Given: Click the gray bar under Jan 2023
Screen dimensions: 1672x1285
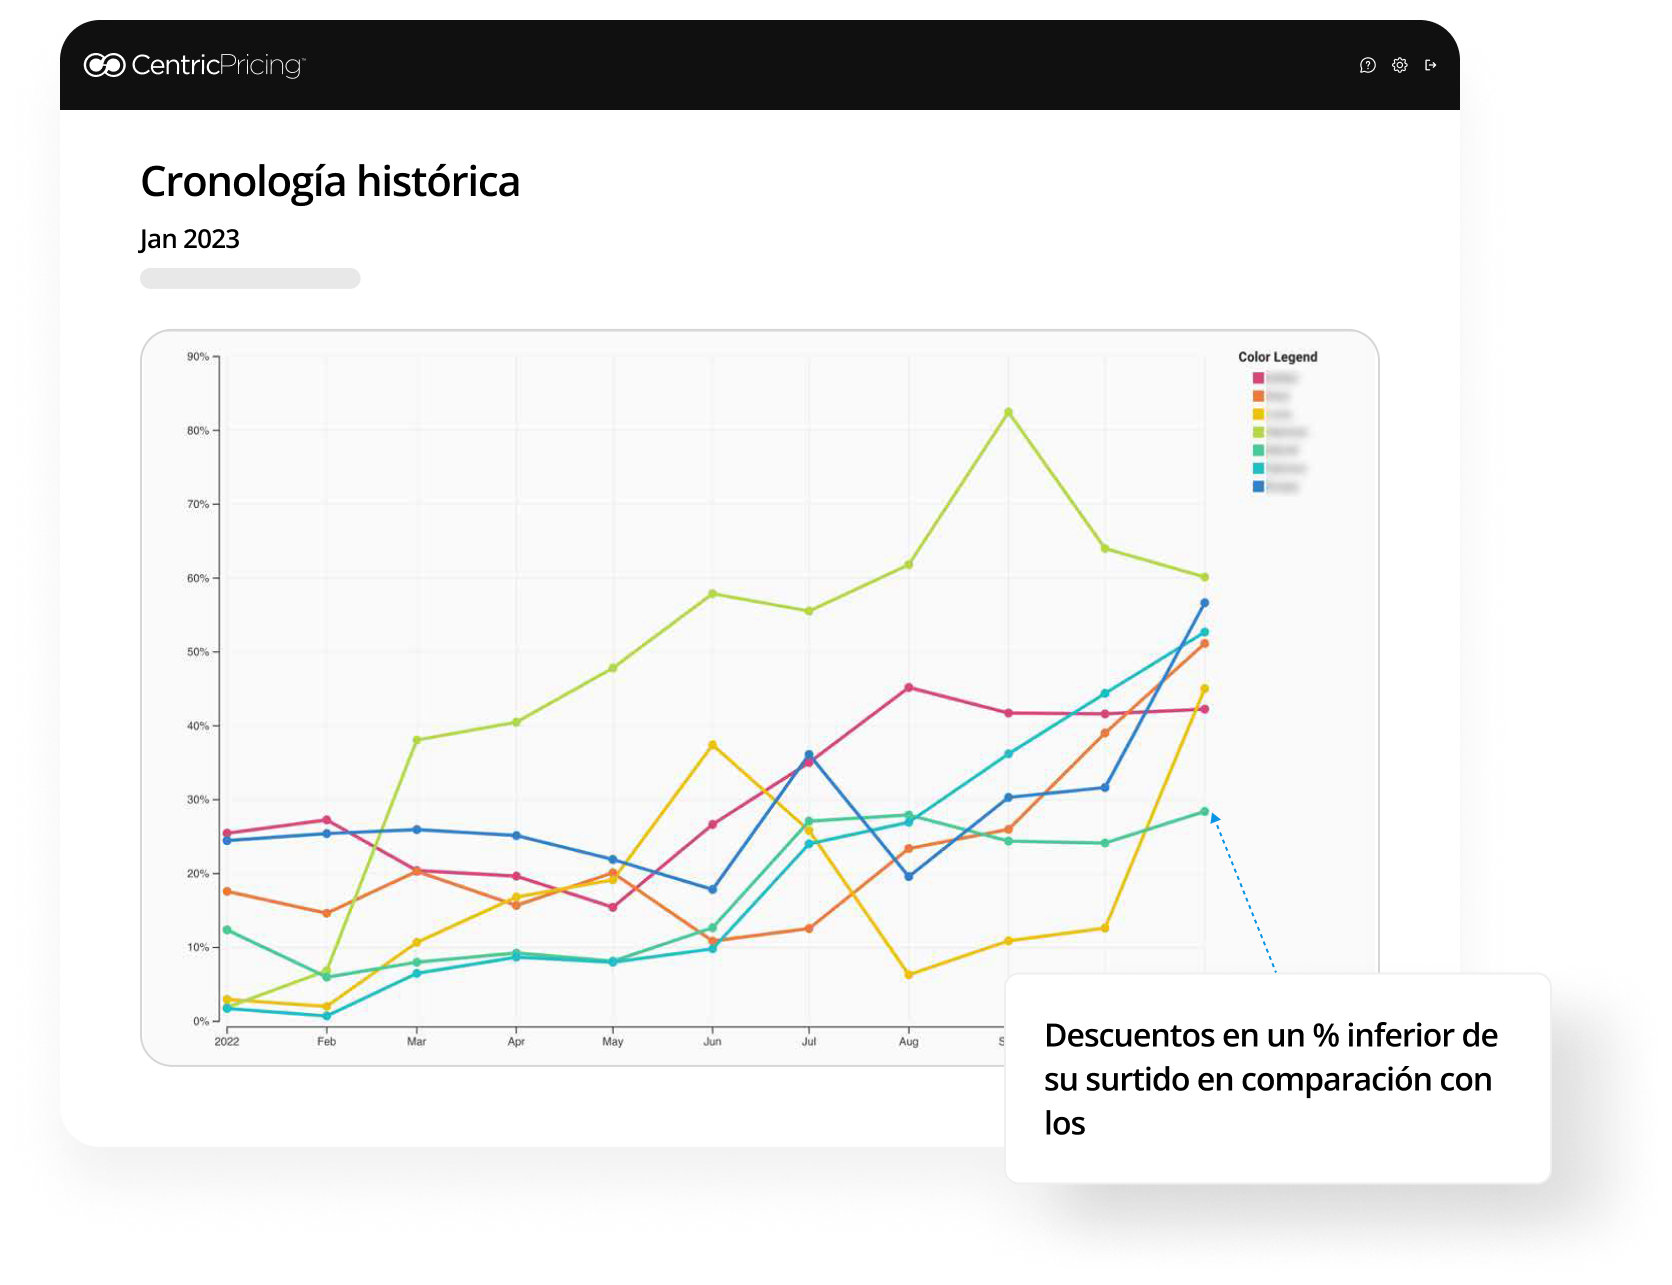Looking at the screenshot, I should pos(250,278).
